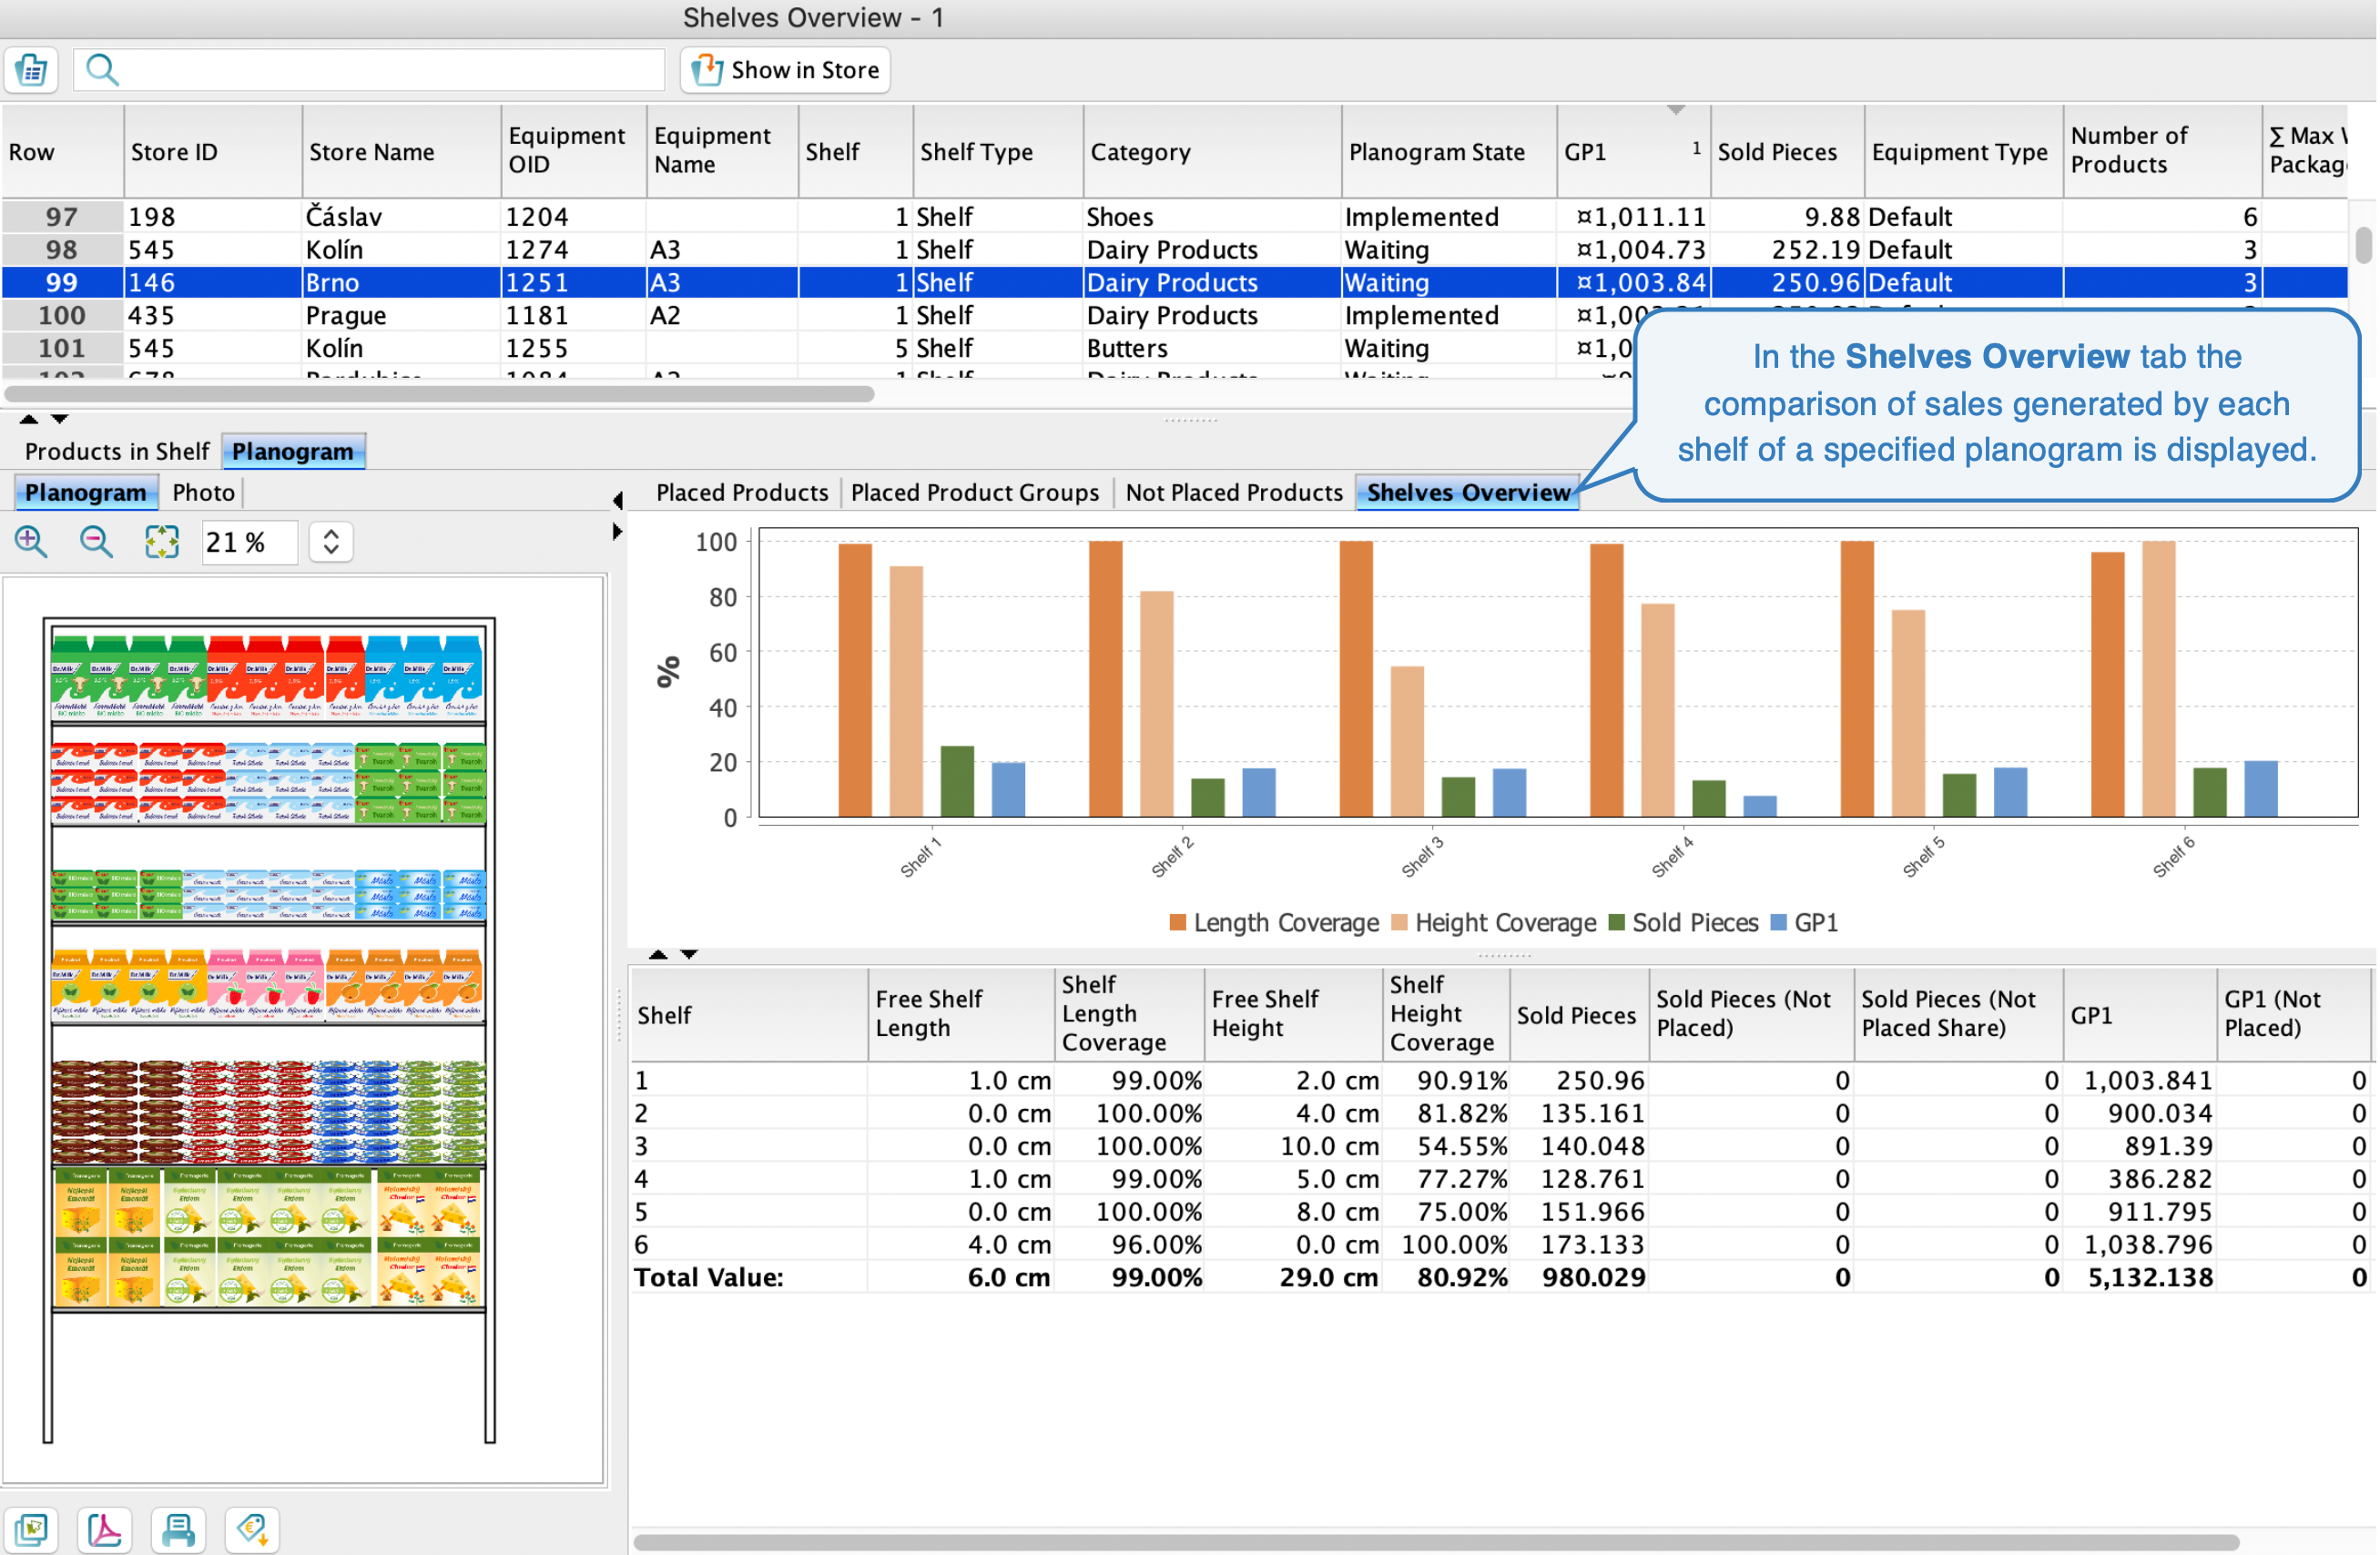Select the Products in Shelf tab
This screenshot has height=1555, width=2380.
(x=116, y=451)
